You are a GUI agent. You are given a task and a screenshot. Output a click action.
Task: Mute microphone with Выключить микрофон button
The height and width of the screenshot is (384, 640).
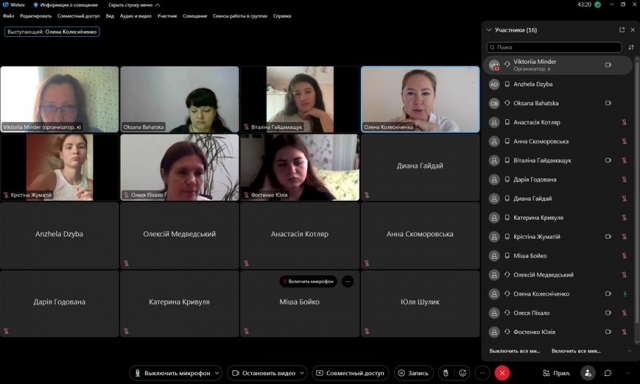[173, 373]
